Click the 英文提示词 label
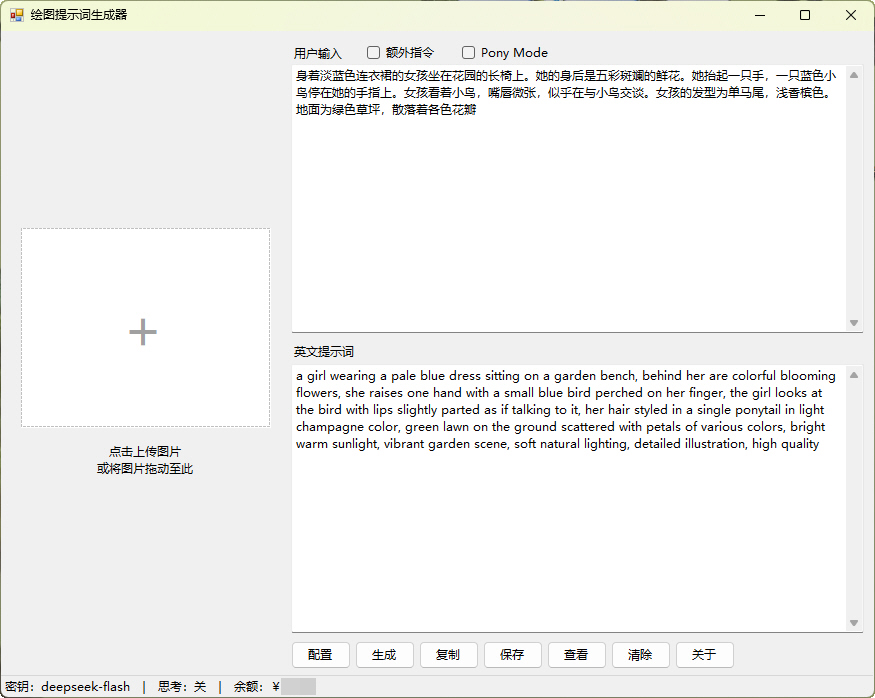875x698 pixels. click(x=324, y=352)
